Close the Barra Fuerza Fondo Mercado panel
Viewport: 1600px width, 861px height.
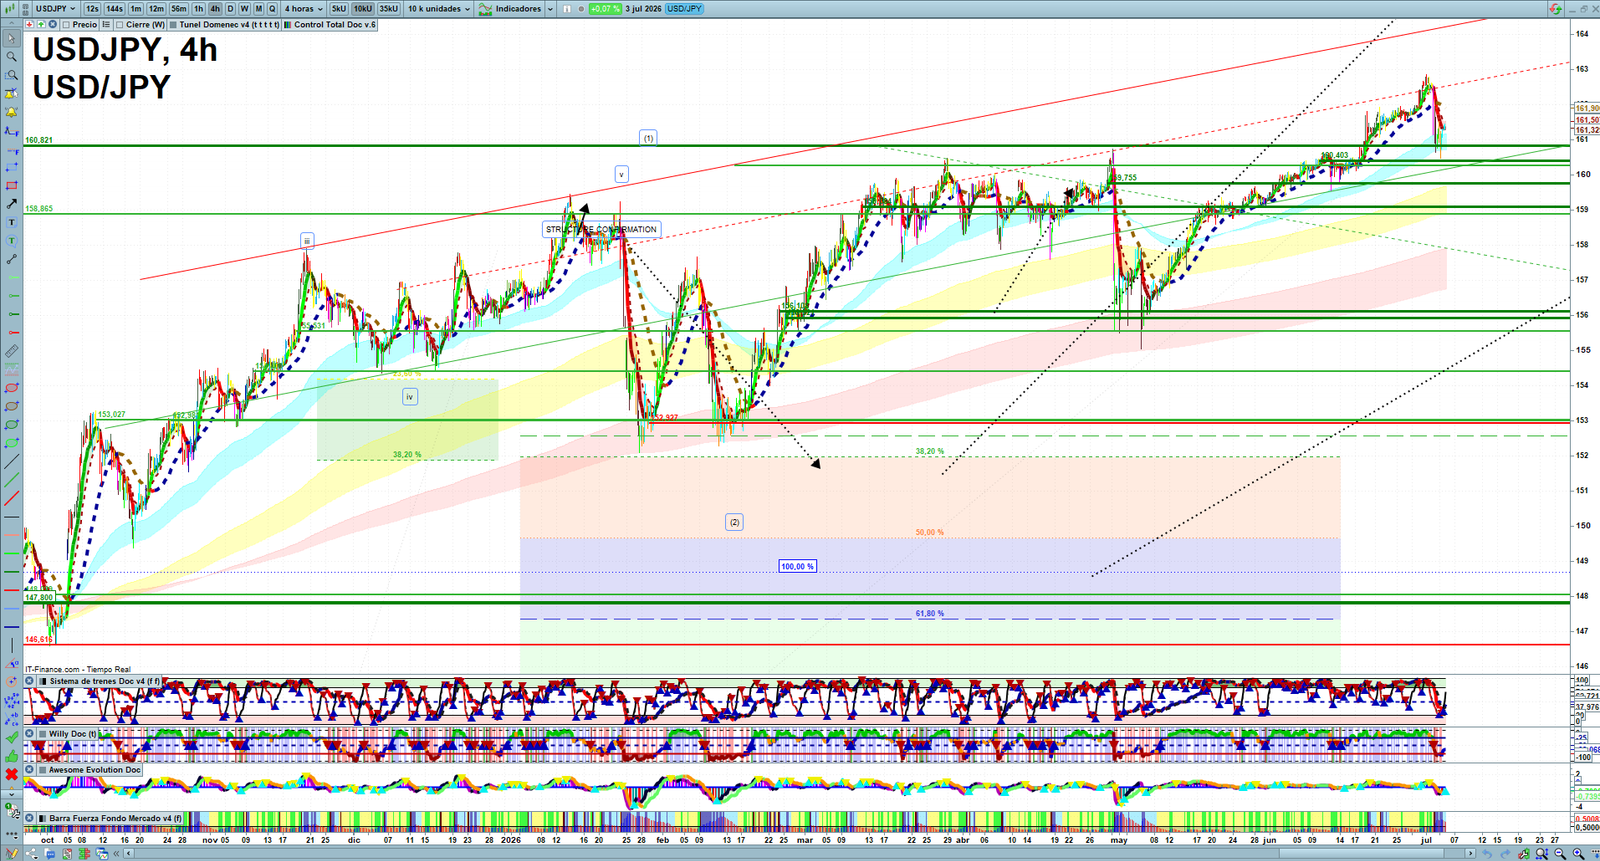29,818
